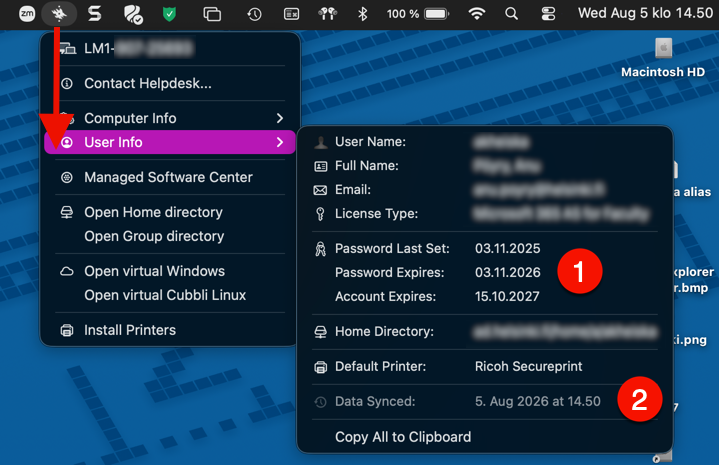
Task: Select the User Info menu item
Action: coord(170,142)
